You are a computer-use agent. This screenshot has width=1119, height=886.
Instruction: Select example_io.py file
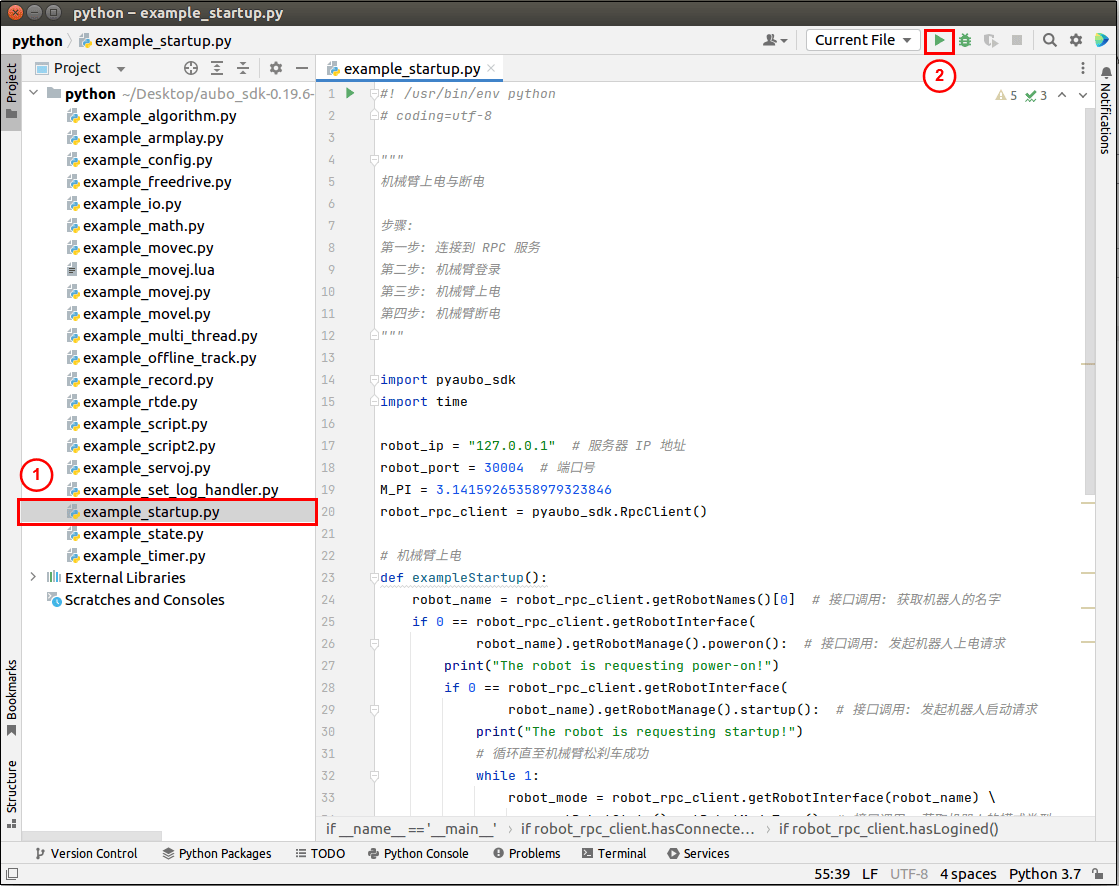(x=132, y=204)
